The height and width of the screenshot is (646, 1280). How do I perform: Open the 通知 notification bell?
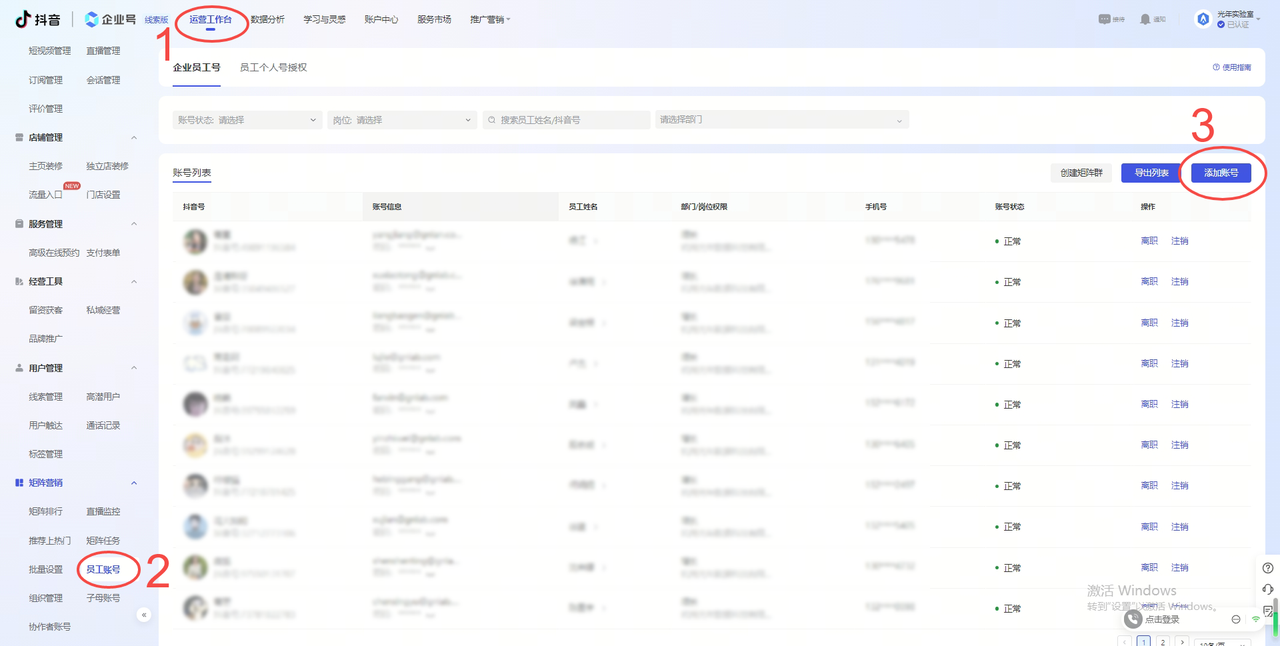(1145, 19)
